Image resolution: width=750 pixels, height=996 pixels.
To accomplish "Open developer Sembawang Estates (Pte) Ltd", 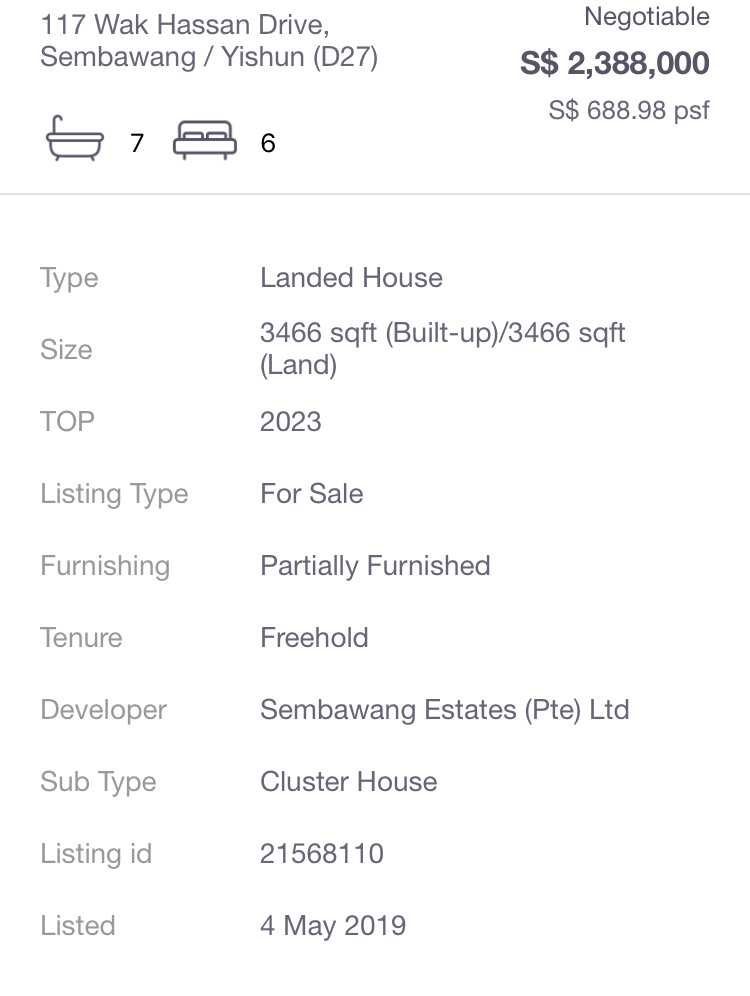I will [444, 710].
